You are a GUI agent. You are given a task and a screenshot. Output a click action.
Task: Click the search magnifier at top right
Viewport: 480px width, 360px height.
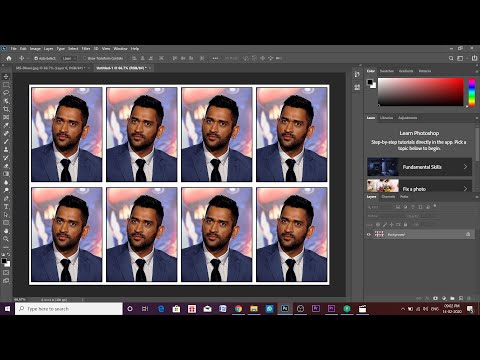click(451, 58)
